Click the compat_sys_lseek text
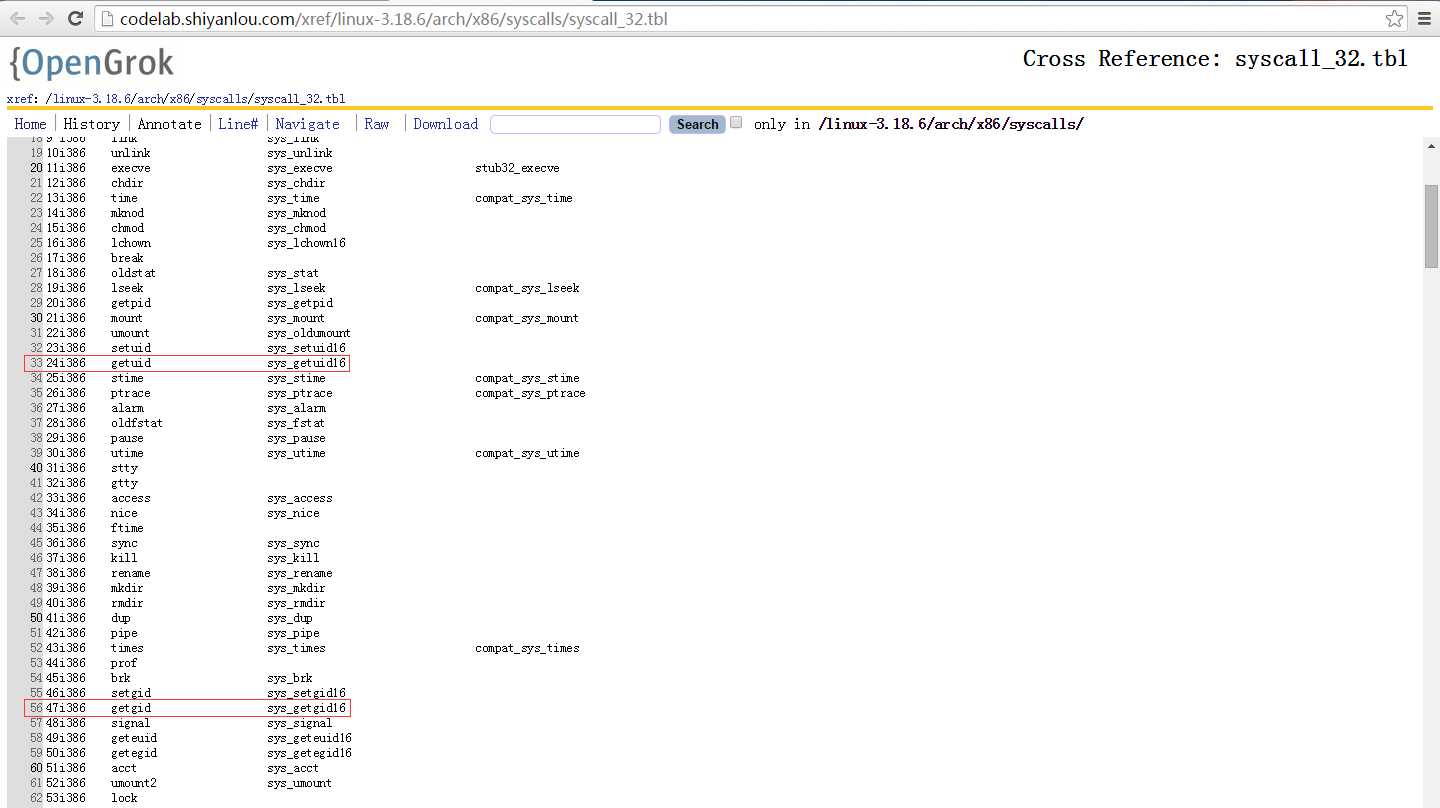Viewport: 1440px width, 808px height. point(527,288)
